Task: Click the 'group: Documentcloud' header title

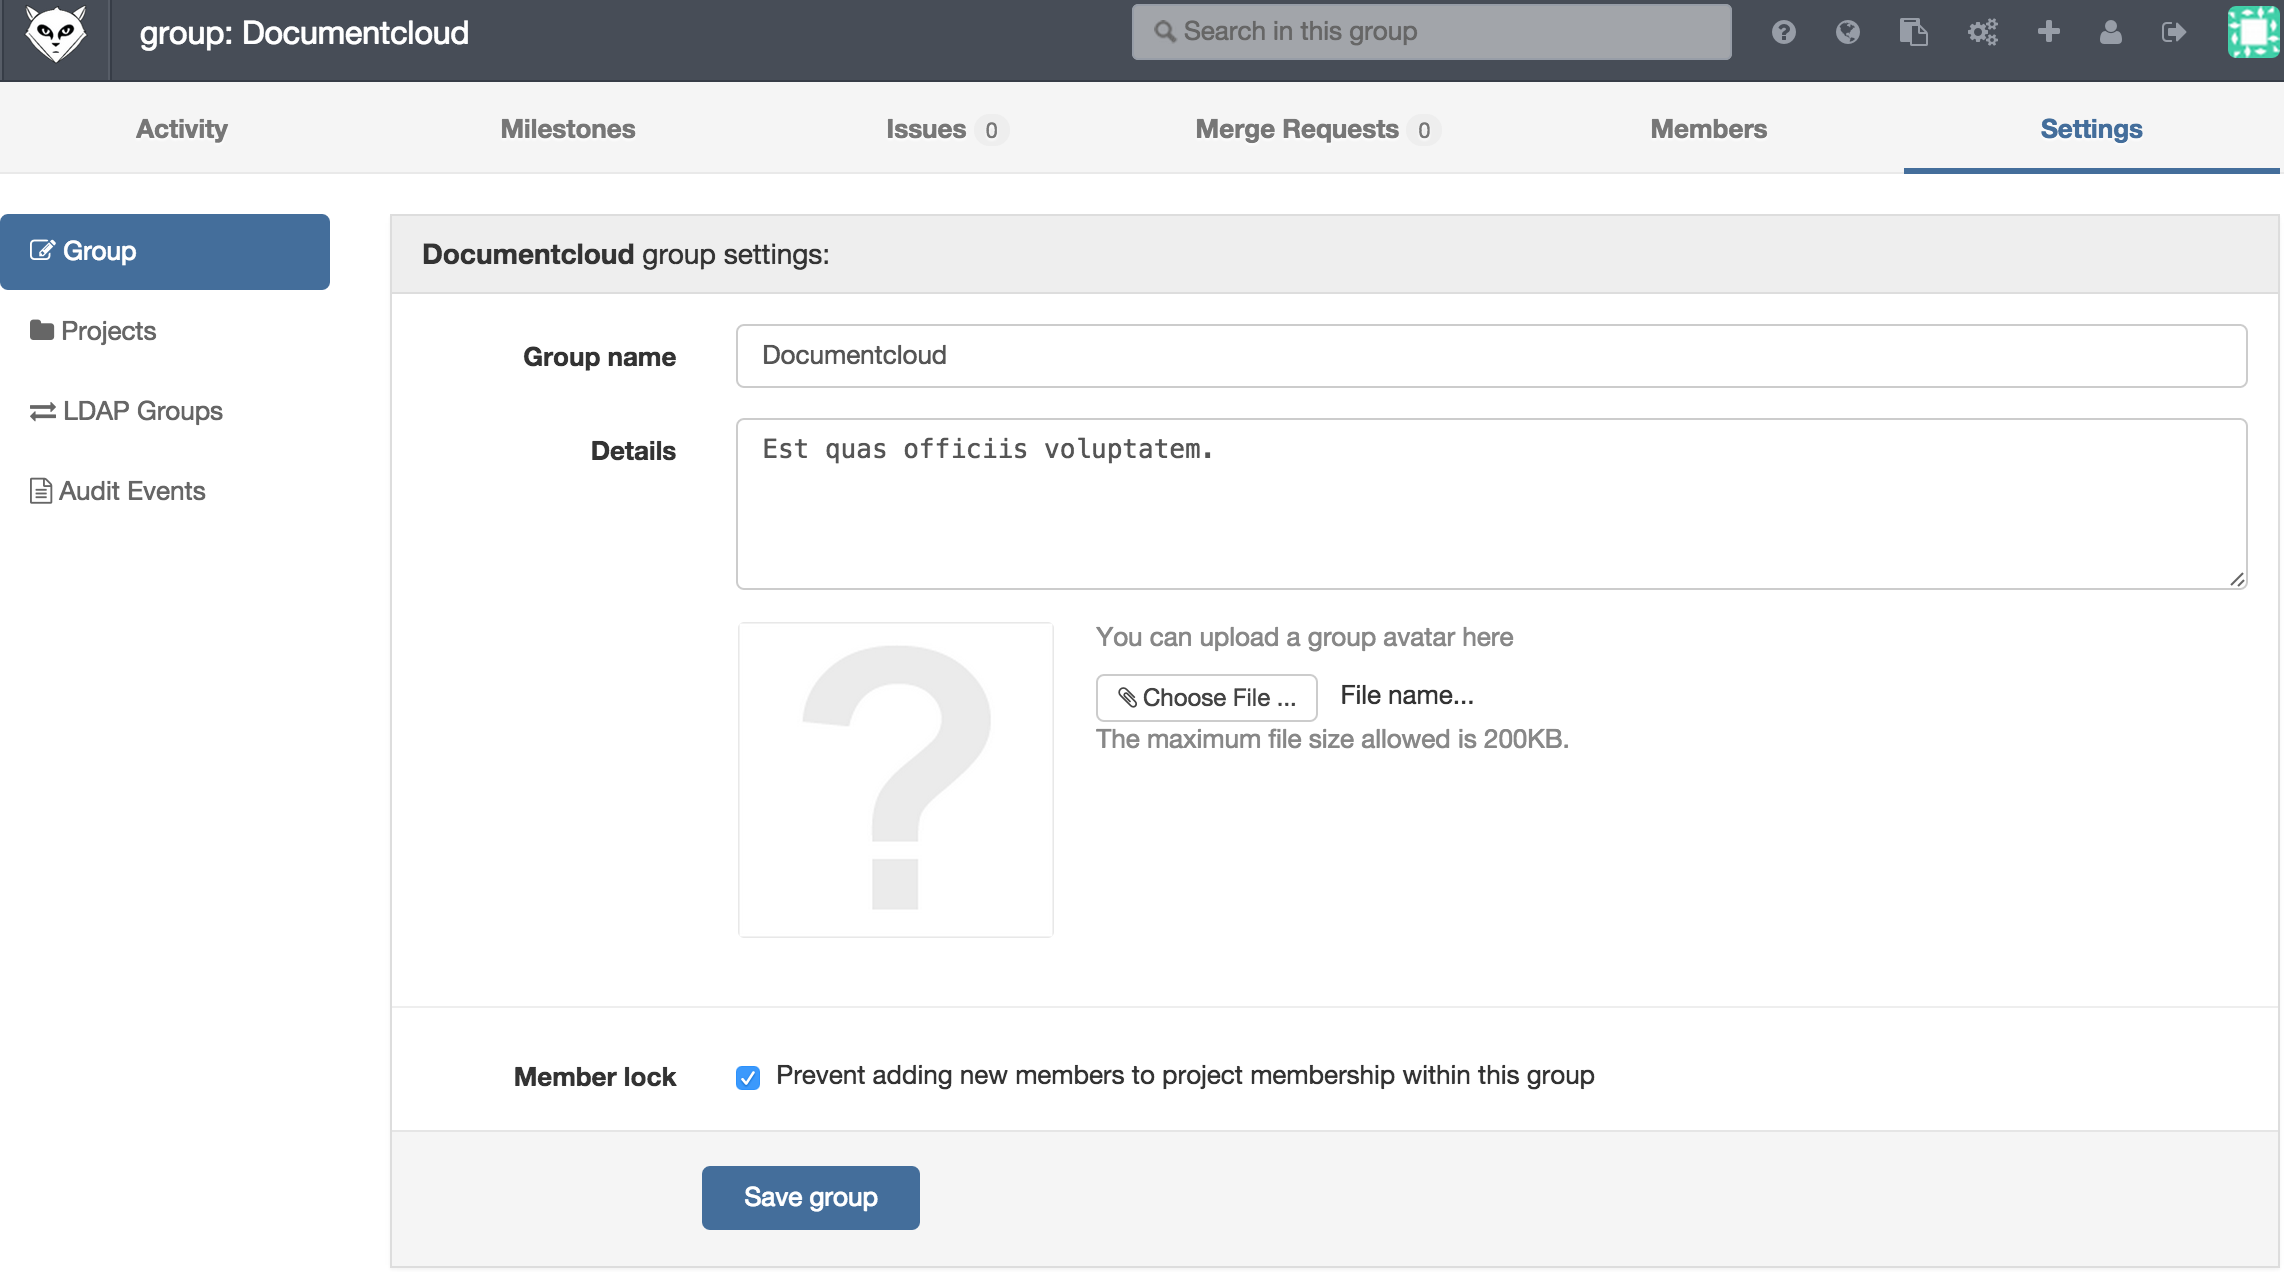Action: (304, 33)
